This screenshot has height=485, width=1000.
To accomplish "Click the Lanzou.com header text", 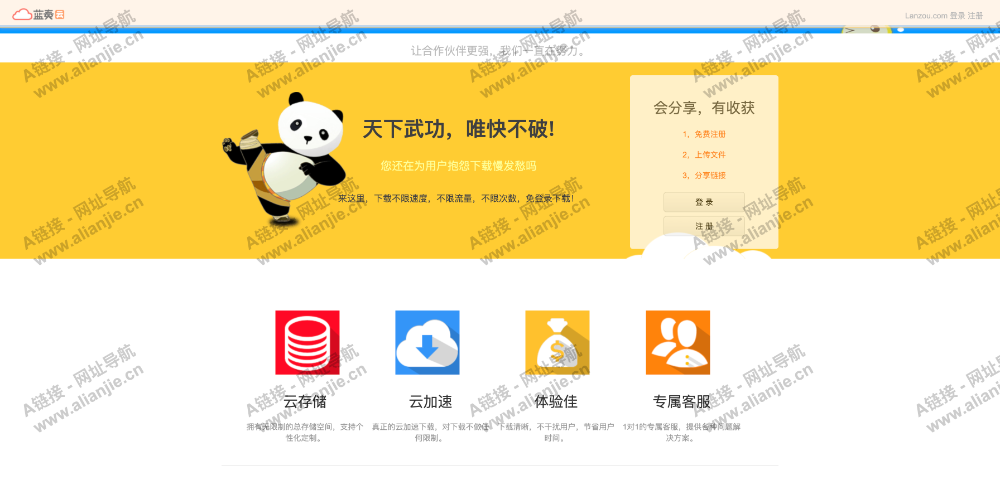I will coord(925,16).
